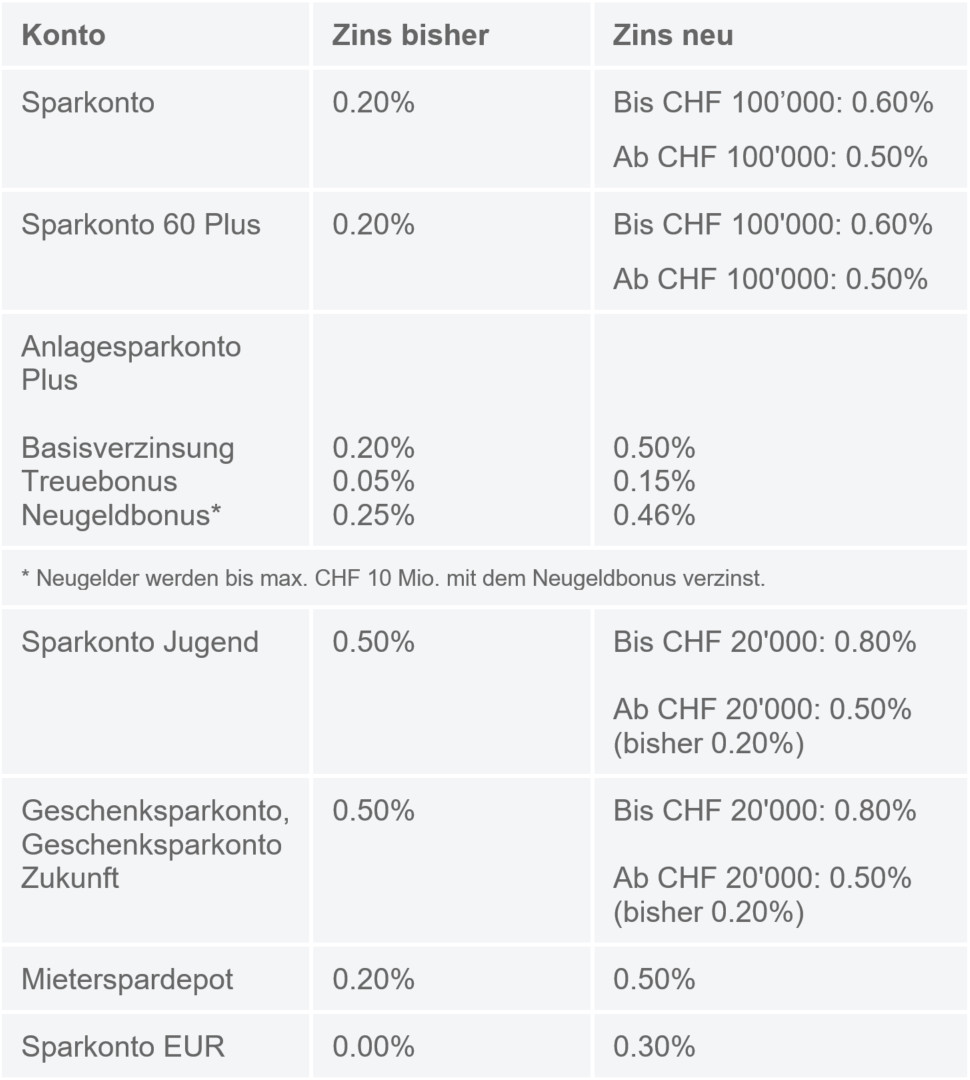Screen dimensions: 970x1080
Task: Click the 'Konto' column header
Action: [x=63, y=35]
